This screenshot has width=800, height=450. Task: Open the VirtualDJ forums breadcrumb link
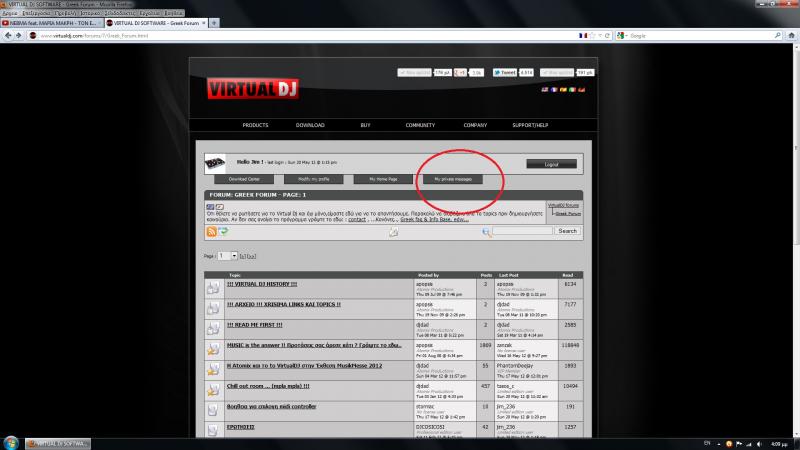tap(563, 205)
